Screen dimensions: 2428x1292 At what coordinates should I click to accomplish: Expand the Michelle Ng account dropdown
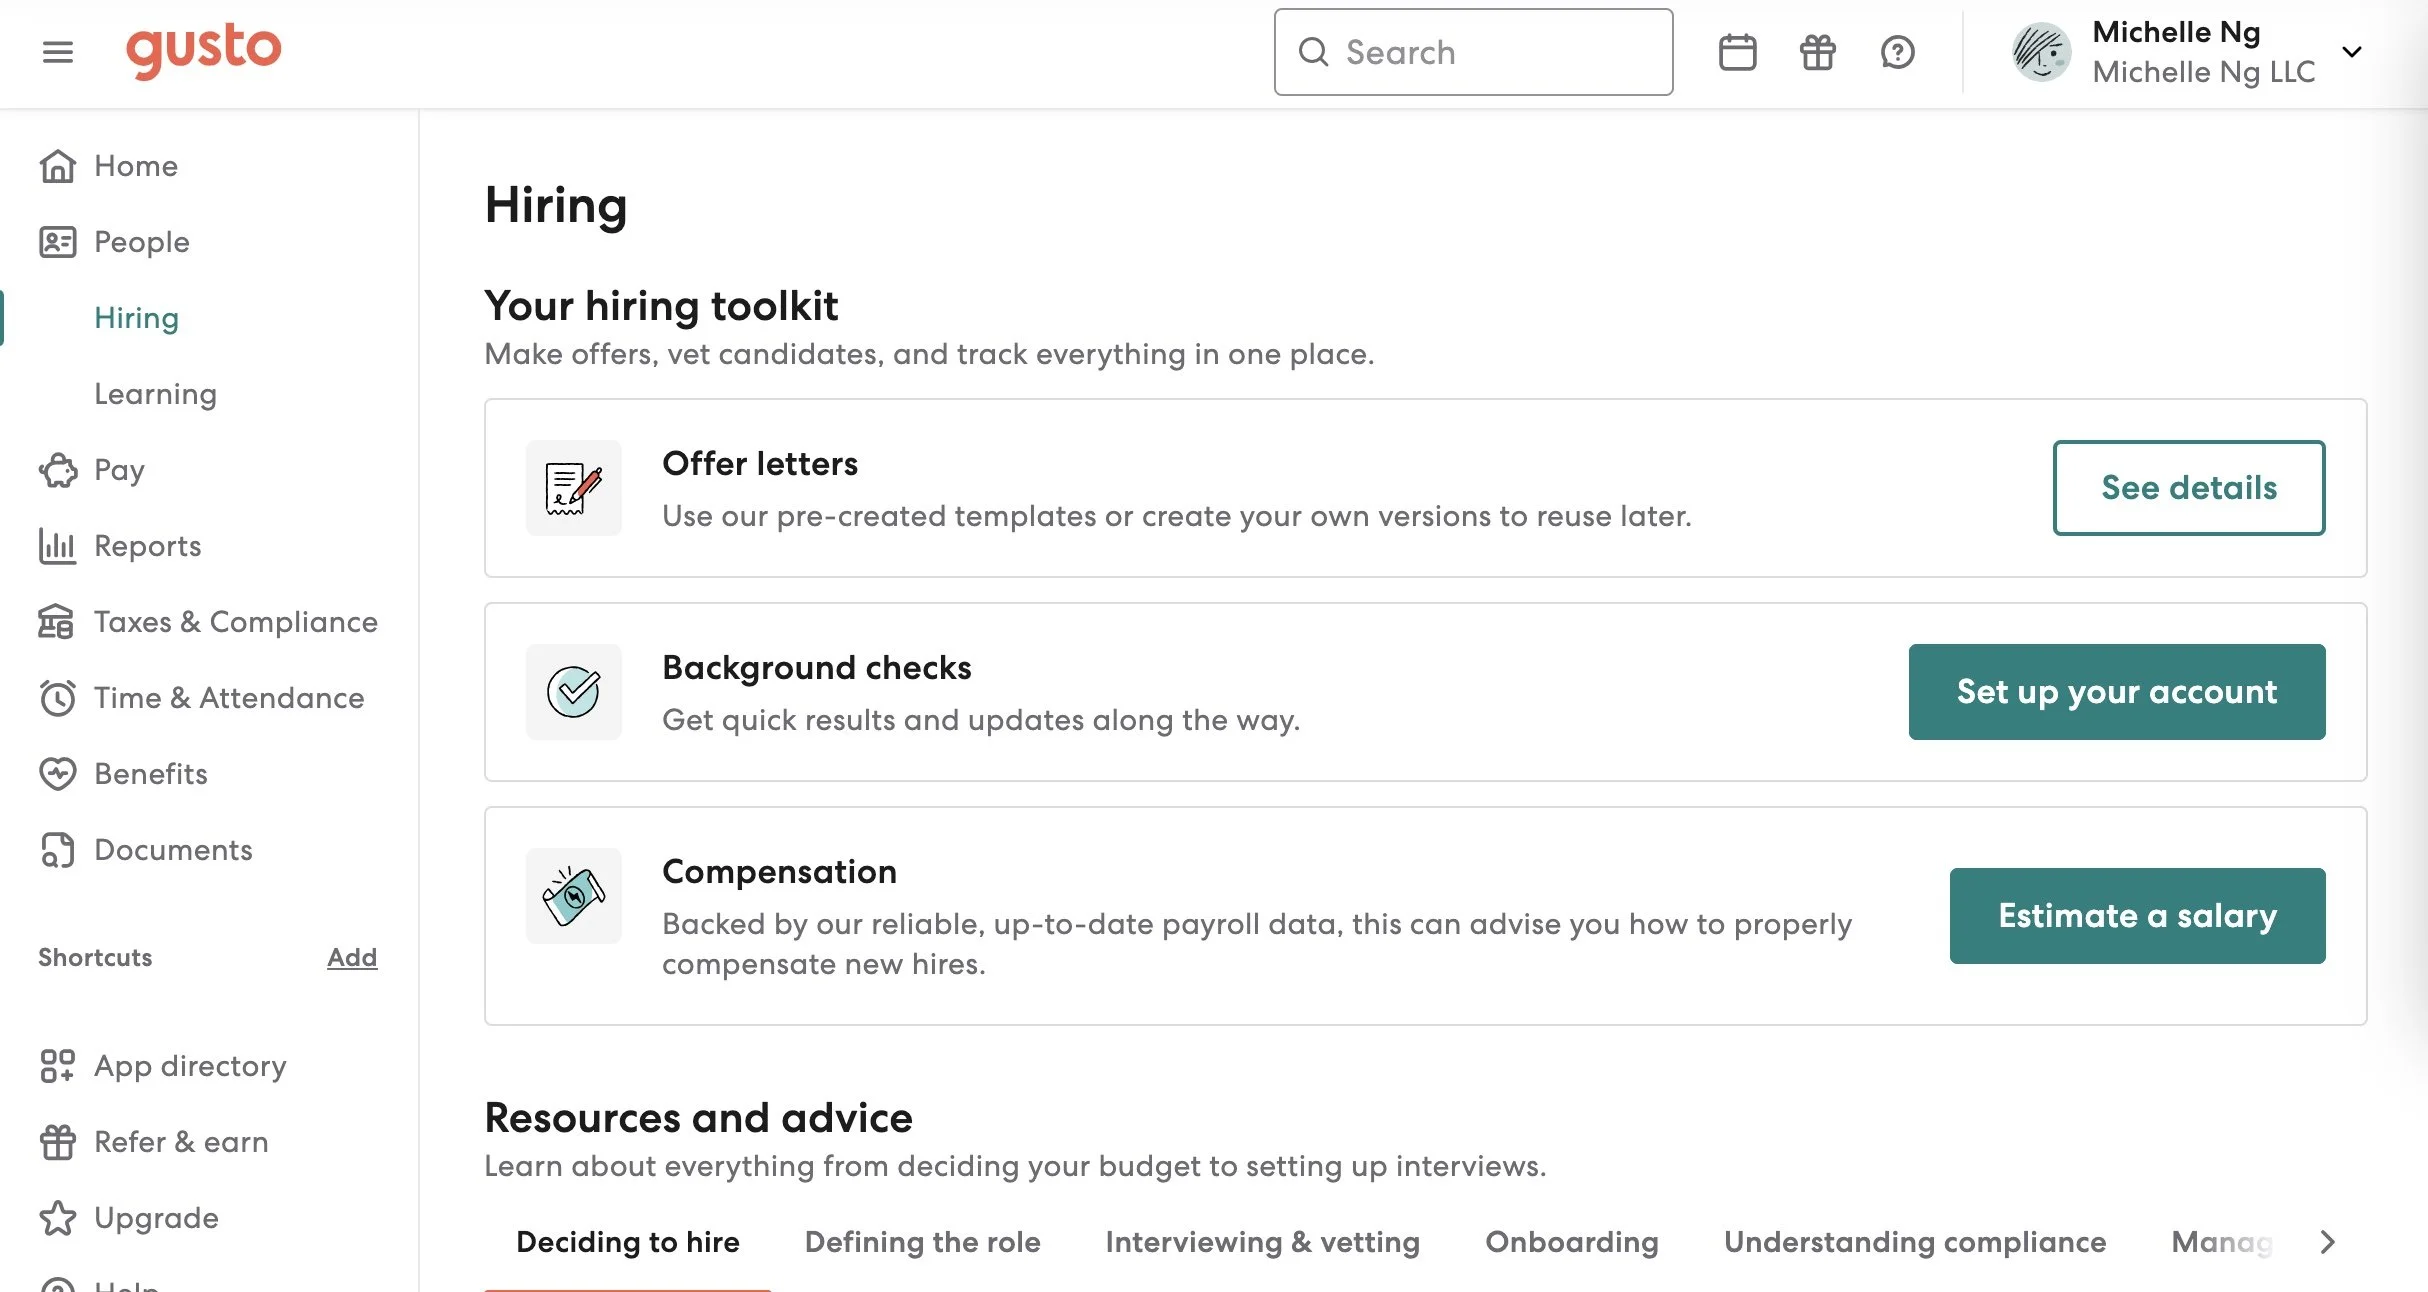[2352, 52]
